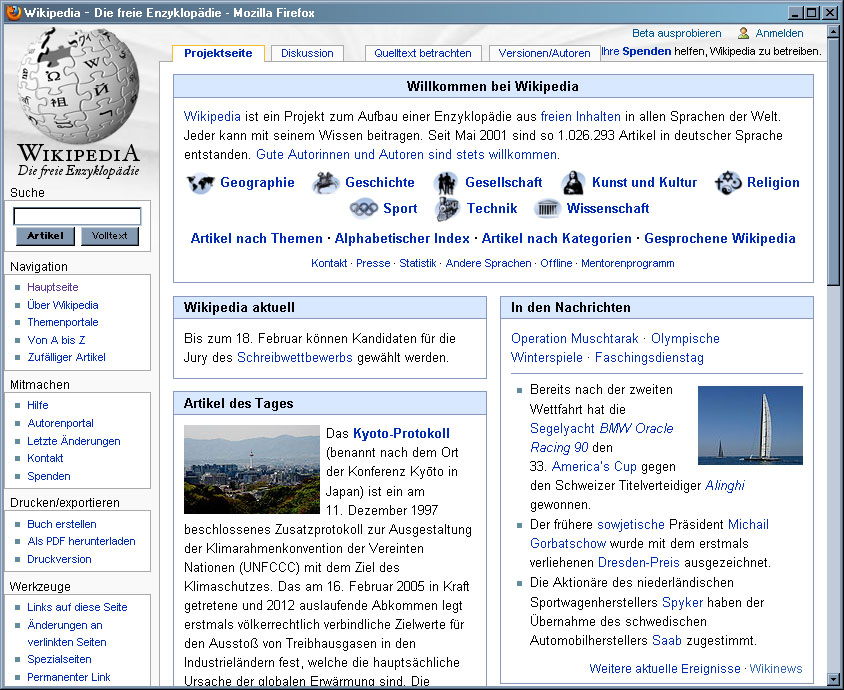Click the Anmelden login link

[779, 33]
